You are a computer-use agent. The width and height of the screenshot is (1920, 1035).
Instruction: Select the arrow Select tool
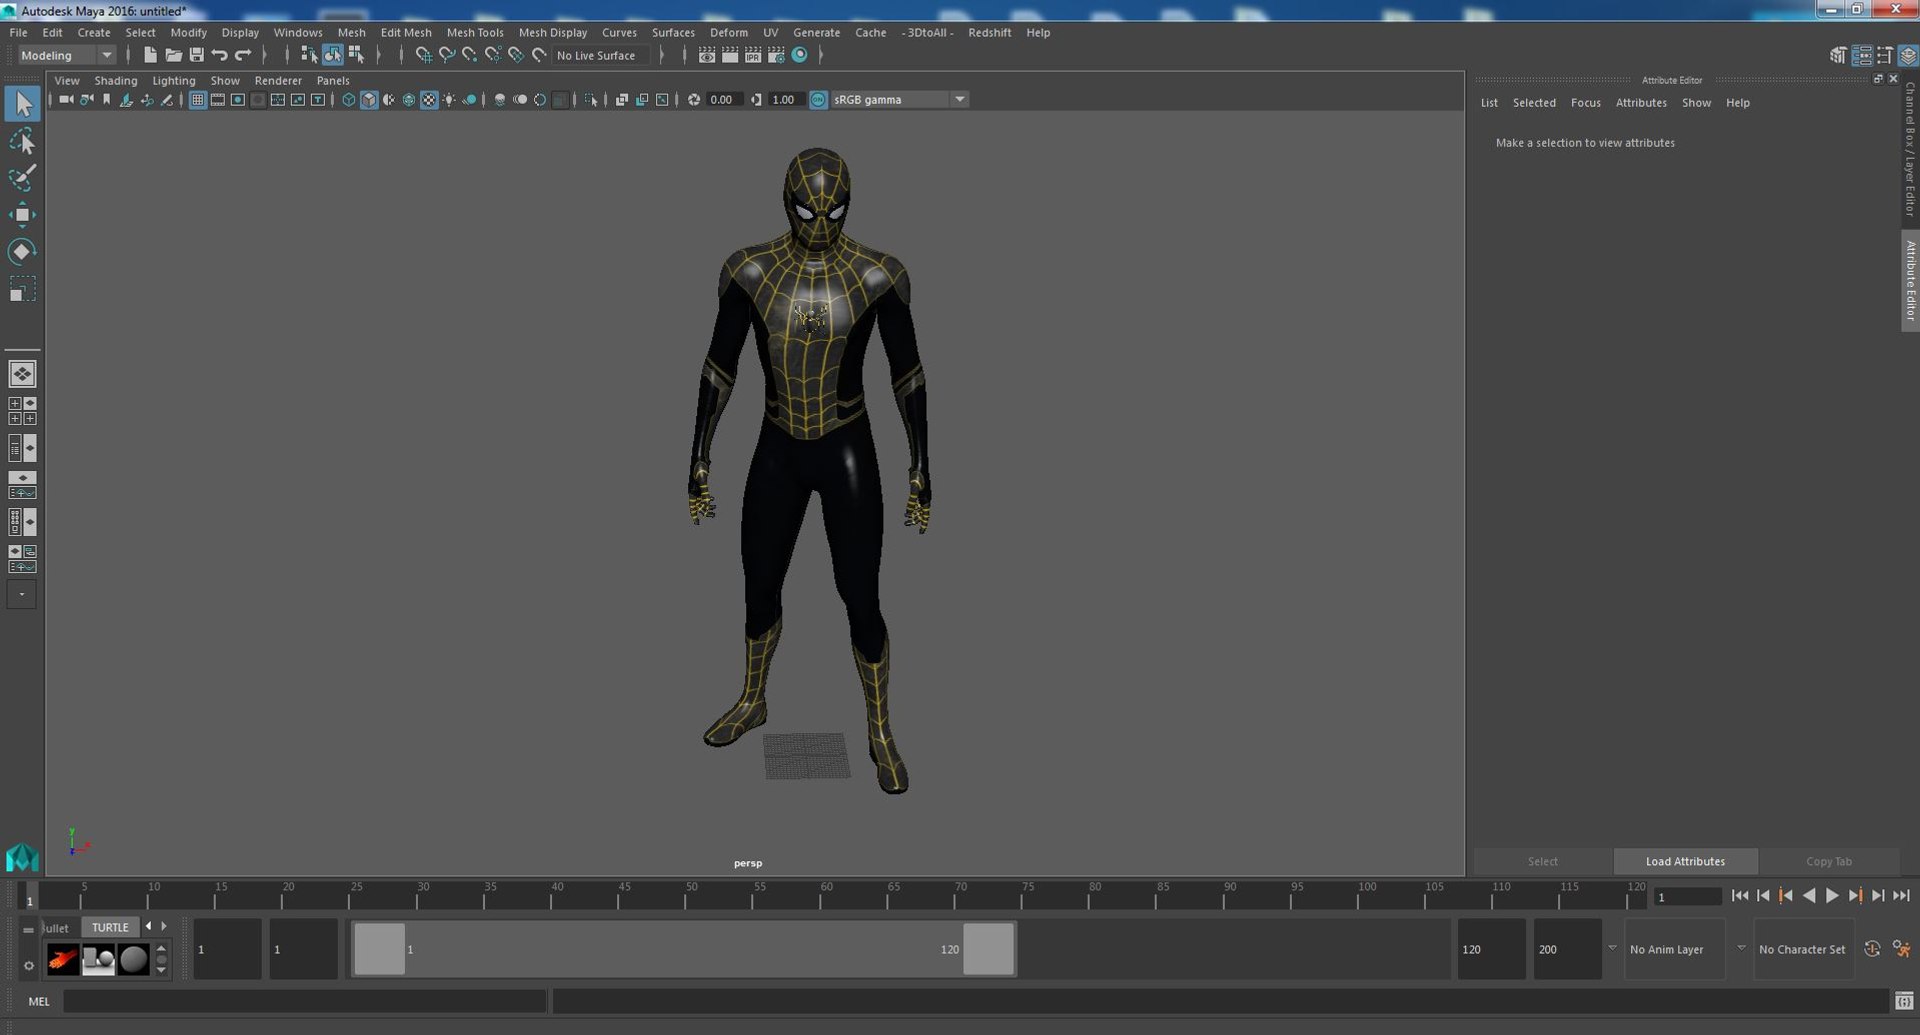22,104
